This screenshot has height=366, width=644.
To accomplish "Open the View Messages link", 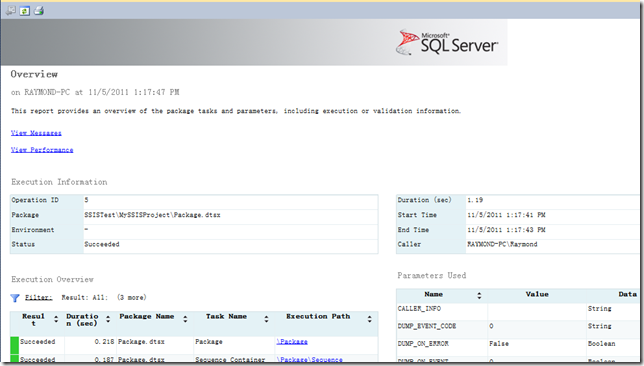I will coord(36,133).
